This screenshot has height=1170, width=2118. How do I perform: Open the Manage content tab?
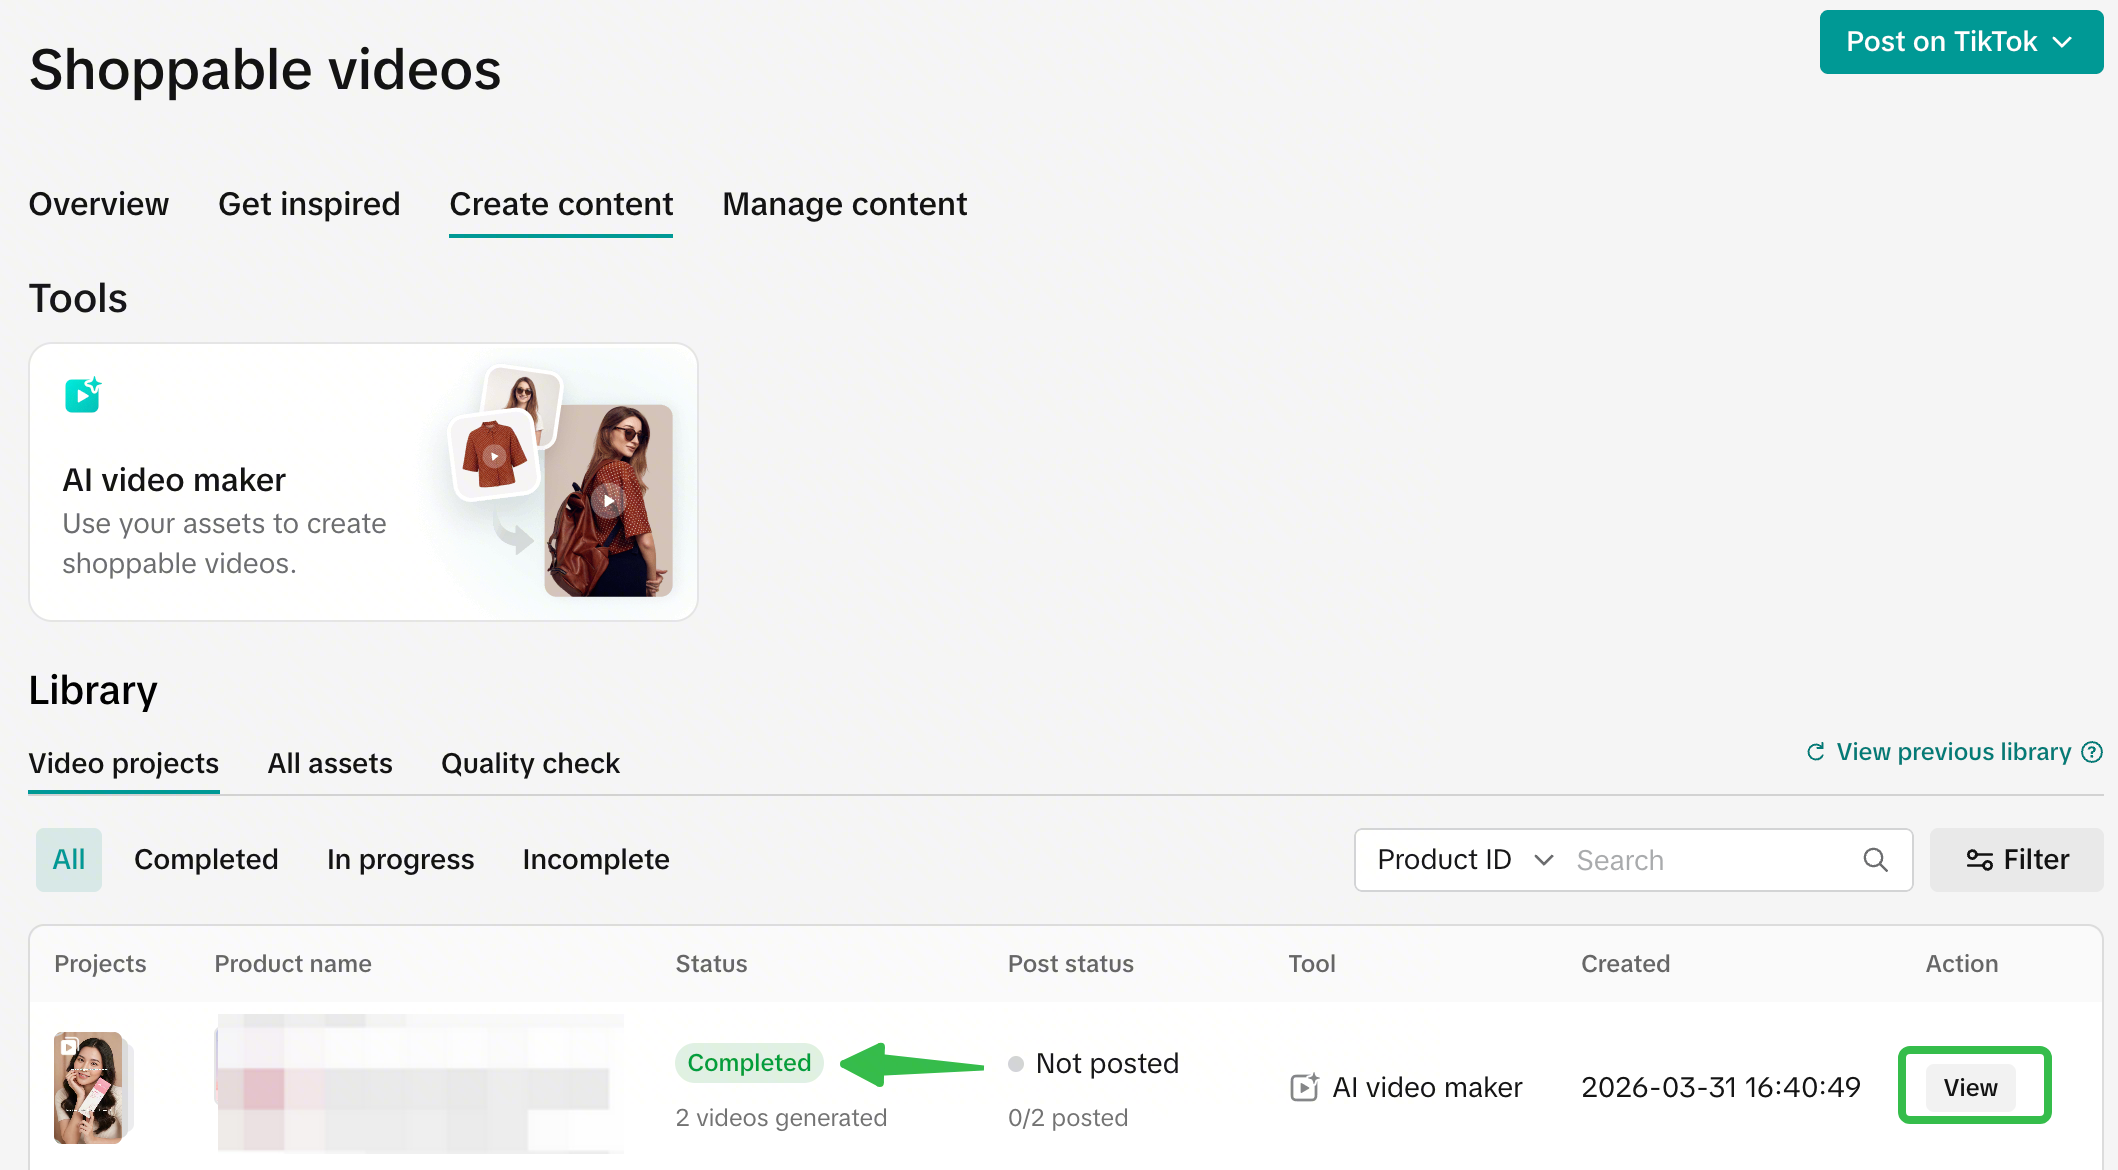[844, 204]
